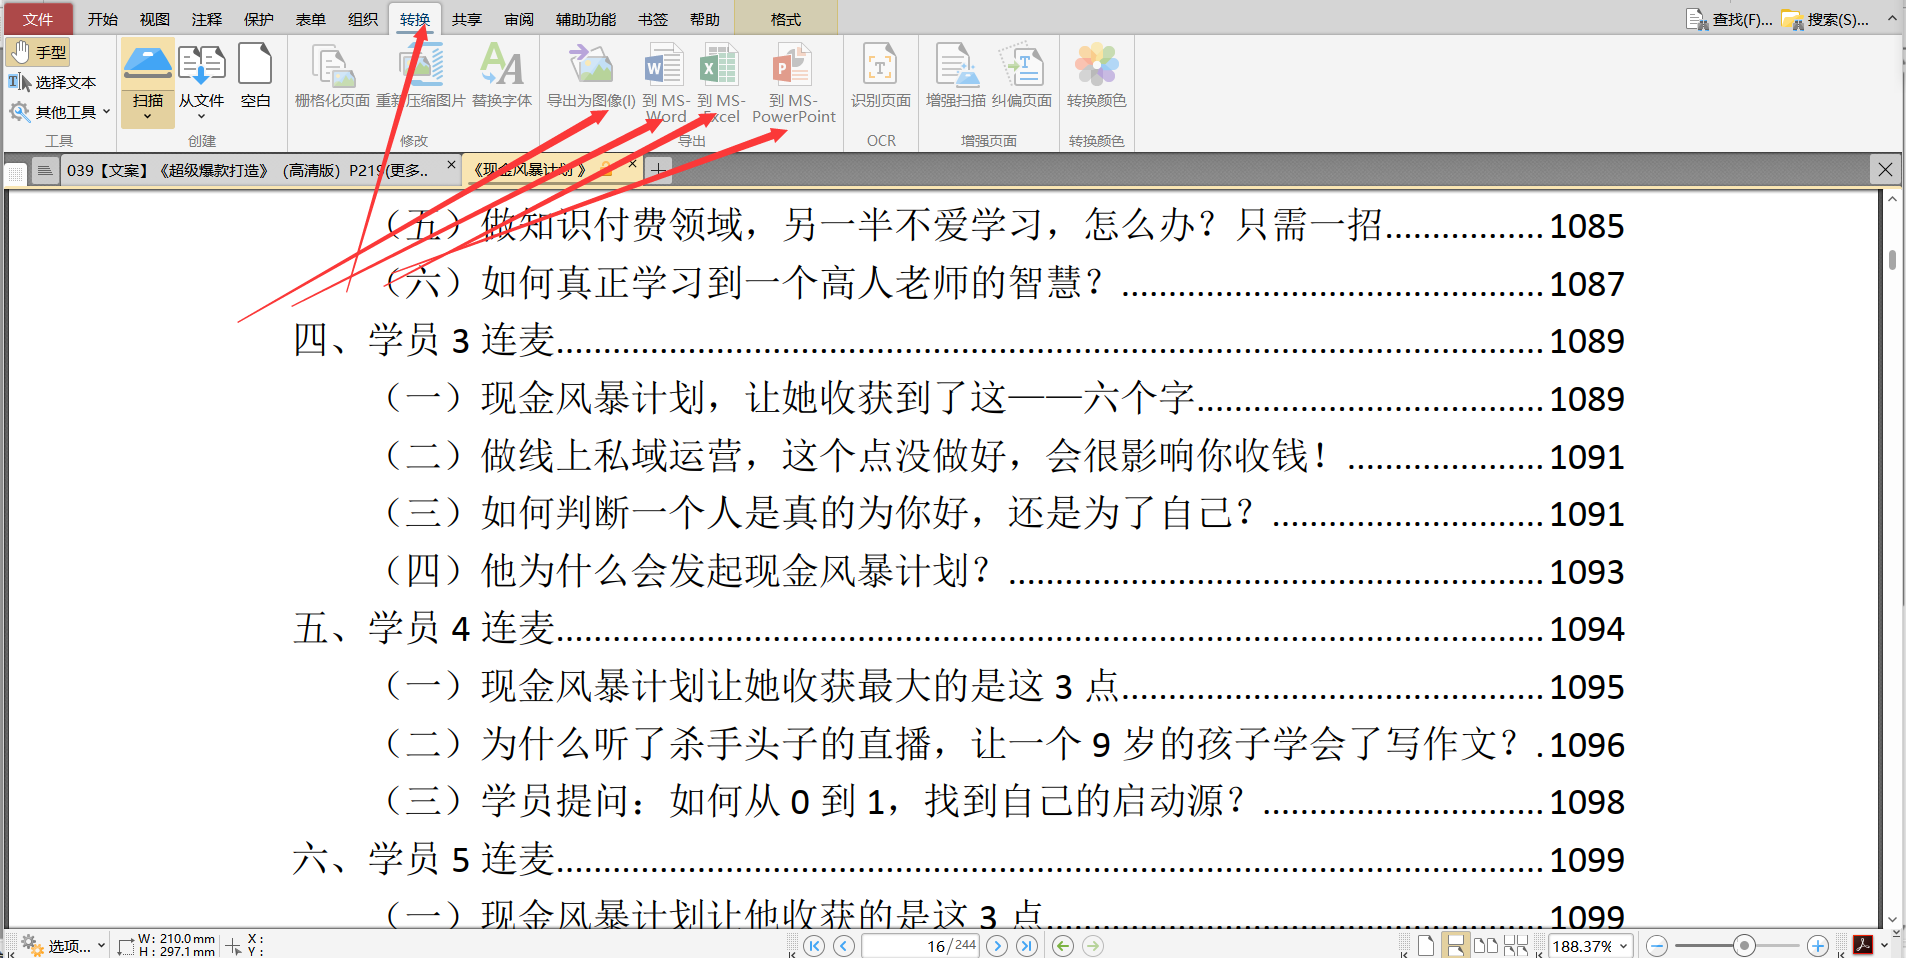Go to the first page
This screenshot has width=1906, height=958.
814,946
